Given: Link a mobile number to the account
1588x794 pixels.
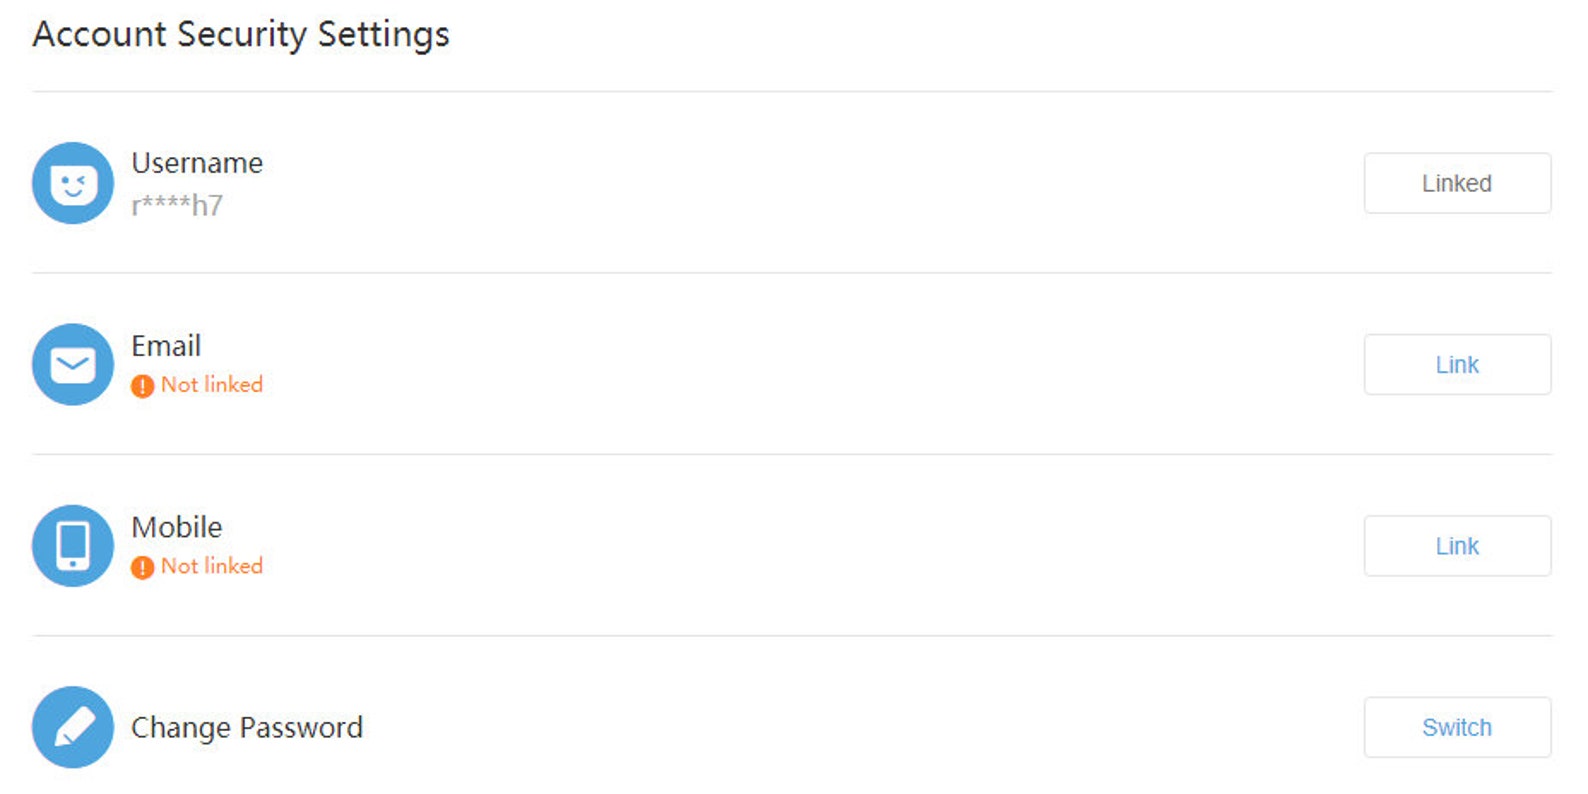Looking at the screenshot, I should point(1457,546).
